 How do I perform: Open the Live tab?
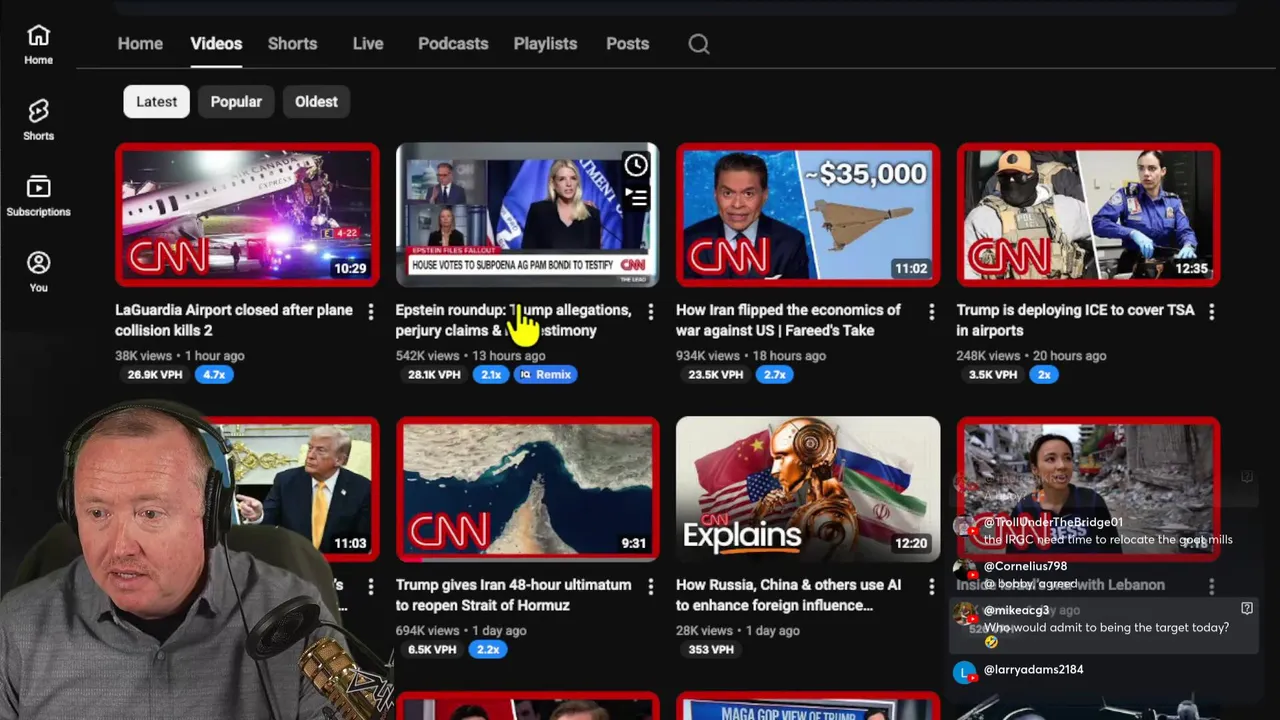(368, 44)
